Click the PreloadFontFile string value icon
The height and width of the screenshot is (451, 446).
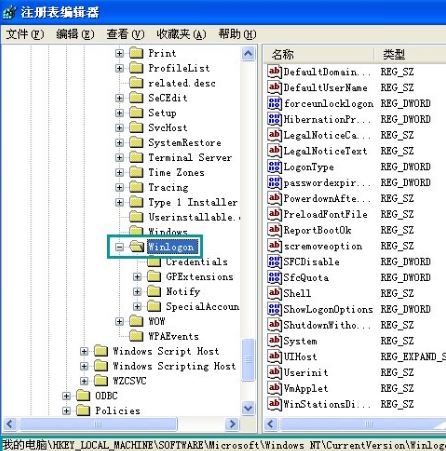pyautogui.click(x=274, y=214)
